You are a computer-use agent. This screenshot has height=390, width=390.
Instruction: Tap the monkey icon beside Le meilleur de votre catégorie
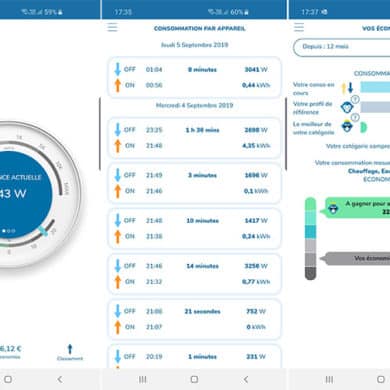coord(347,126)
